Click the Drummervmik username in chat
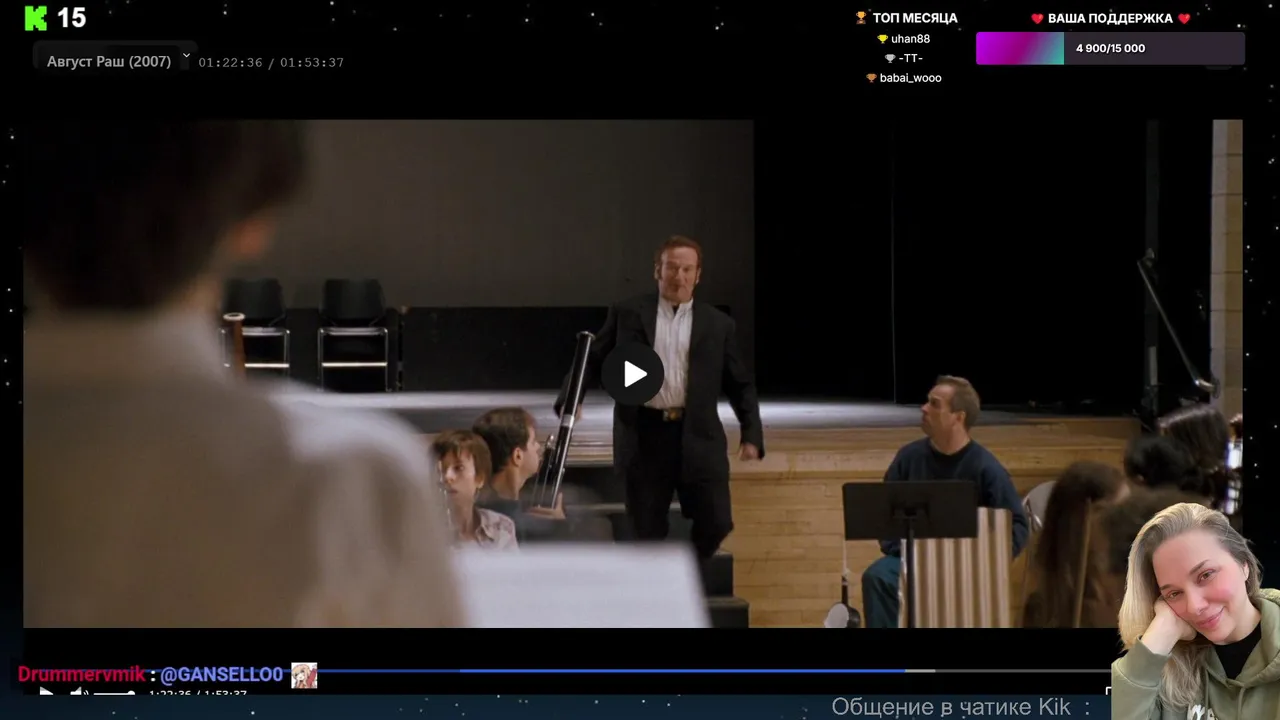The height and width of the screenshot is (720, 1280). point(82,675)
